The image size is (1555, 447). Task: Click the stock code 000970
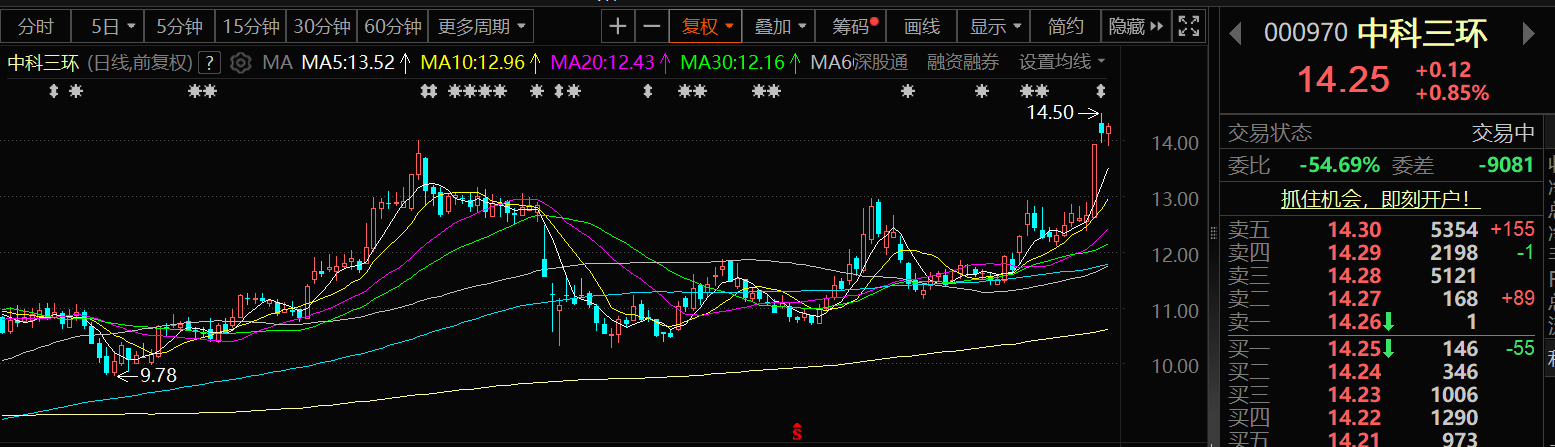(x=1306, y=33)
